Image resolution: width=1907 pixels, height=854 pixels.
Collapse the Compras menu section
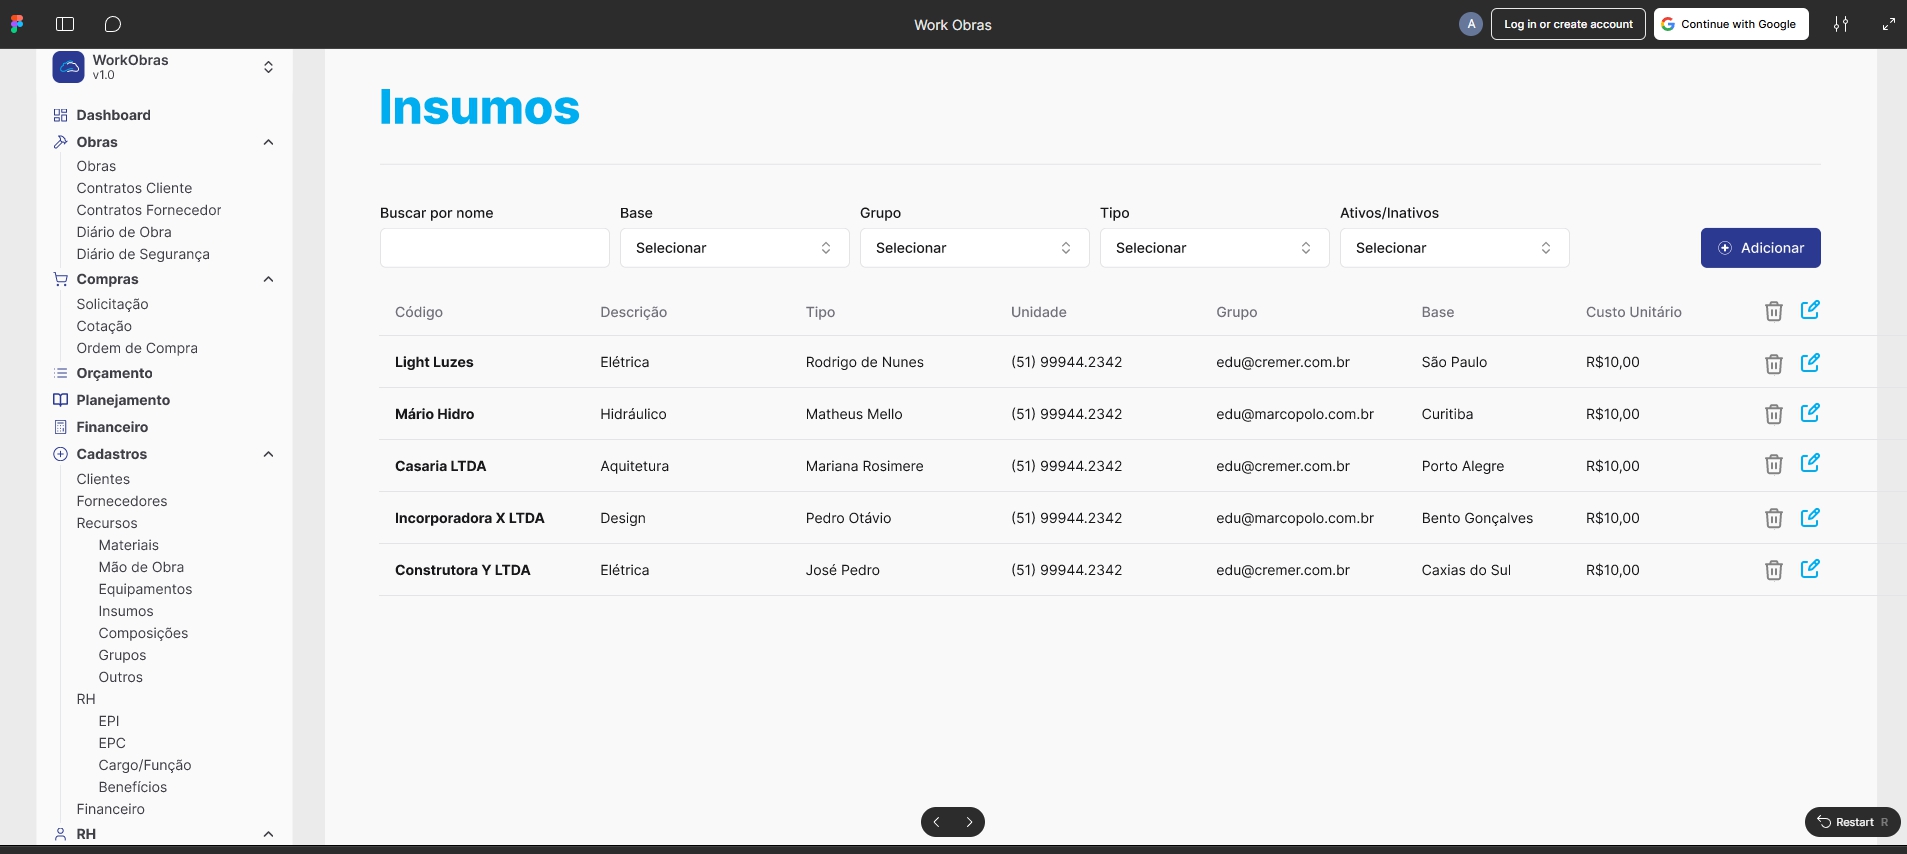click(268, 279)
